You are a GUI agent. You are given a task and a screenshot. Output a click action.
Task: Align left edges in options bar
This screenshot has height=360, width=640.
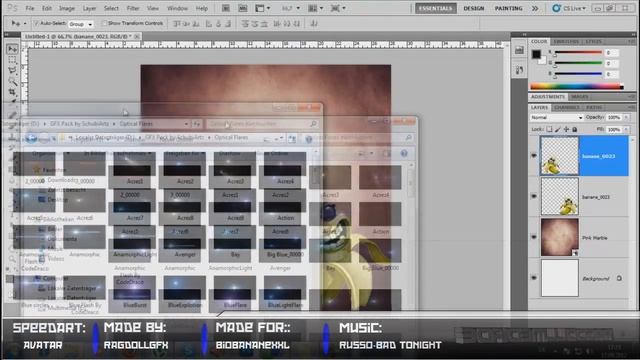[209, 24]
